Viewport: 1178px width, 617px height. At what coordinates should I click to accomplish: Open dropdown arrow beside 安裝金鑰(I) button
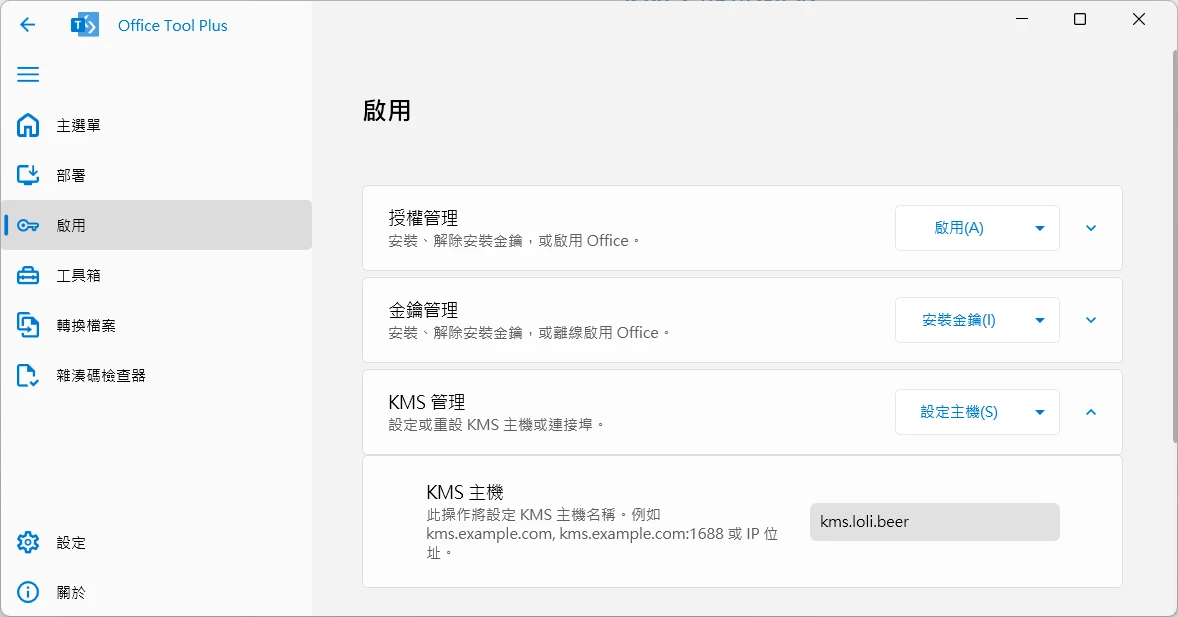pos(1040,320)
